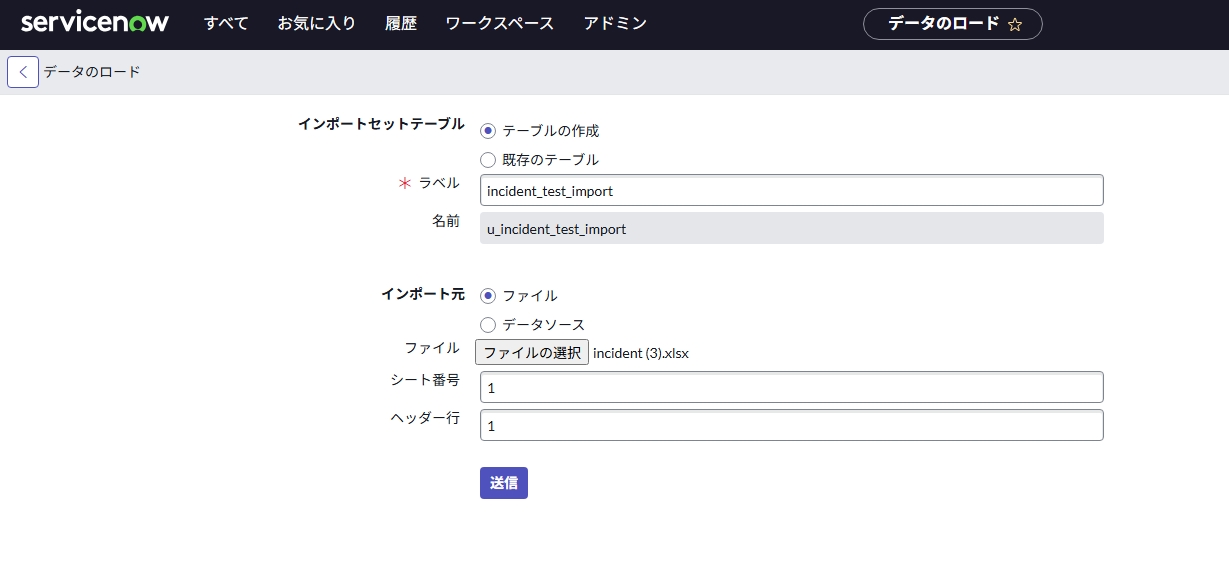This screenshot has width=1229, height=583.
Task: Go back using the left chevron button
Action: pos(23,72)
